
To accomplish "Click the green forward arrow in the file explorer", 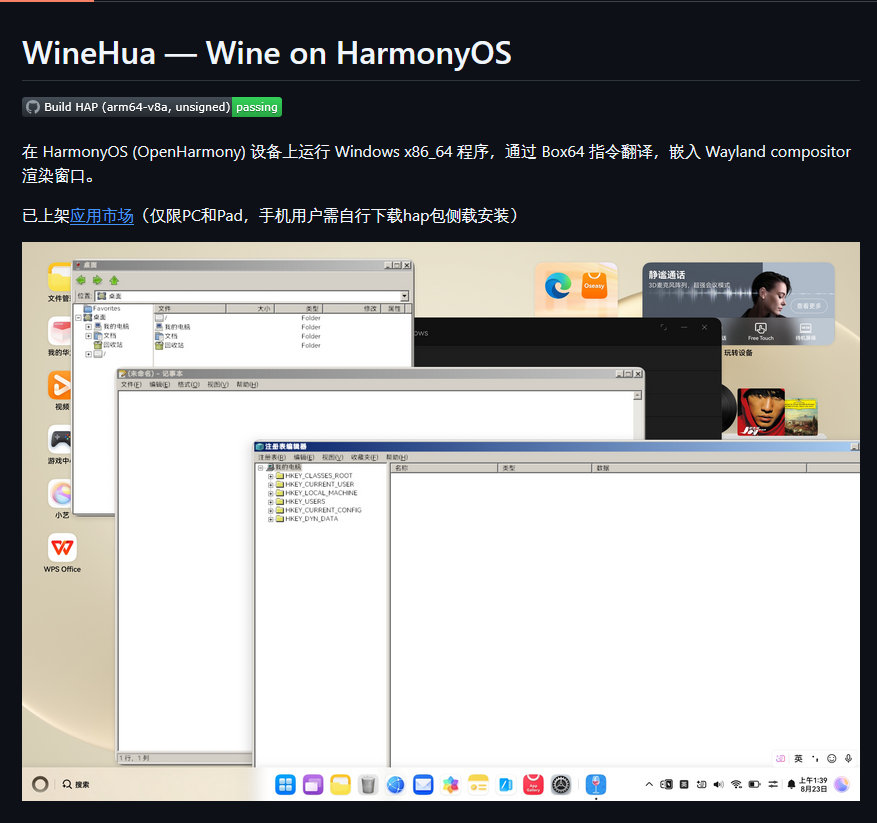I will click(97, 280).
